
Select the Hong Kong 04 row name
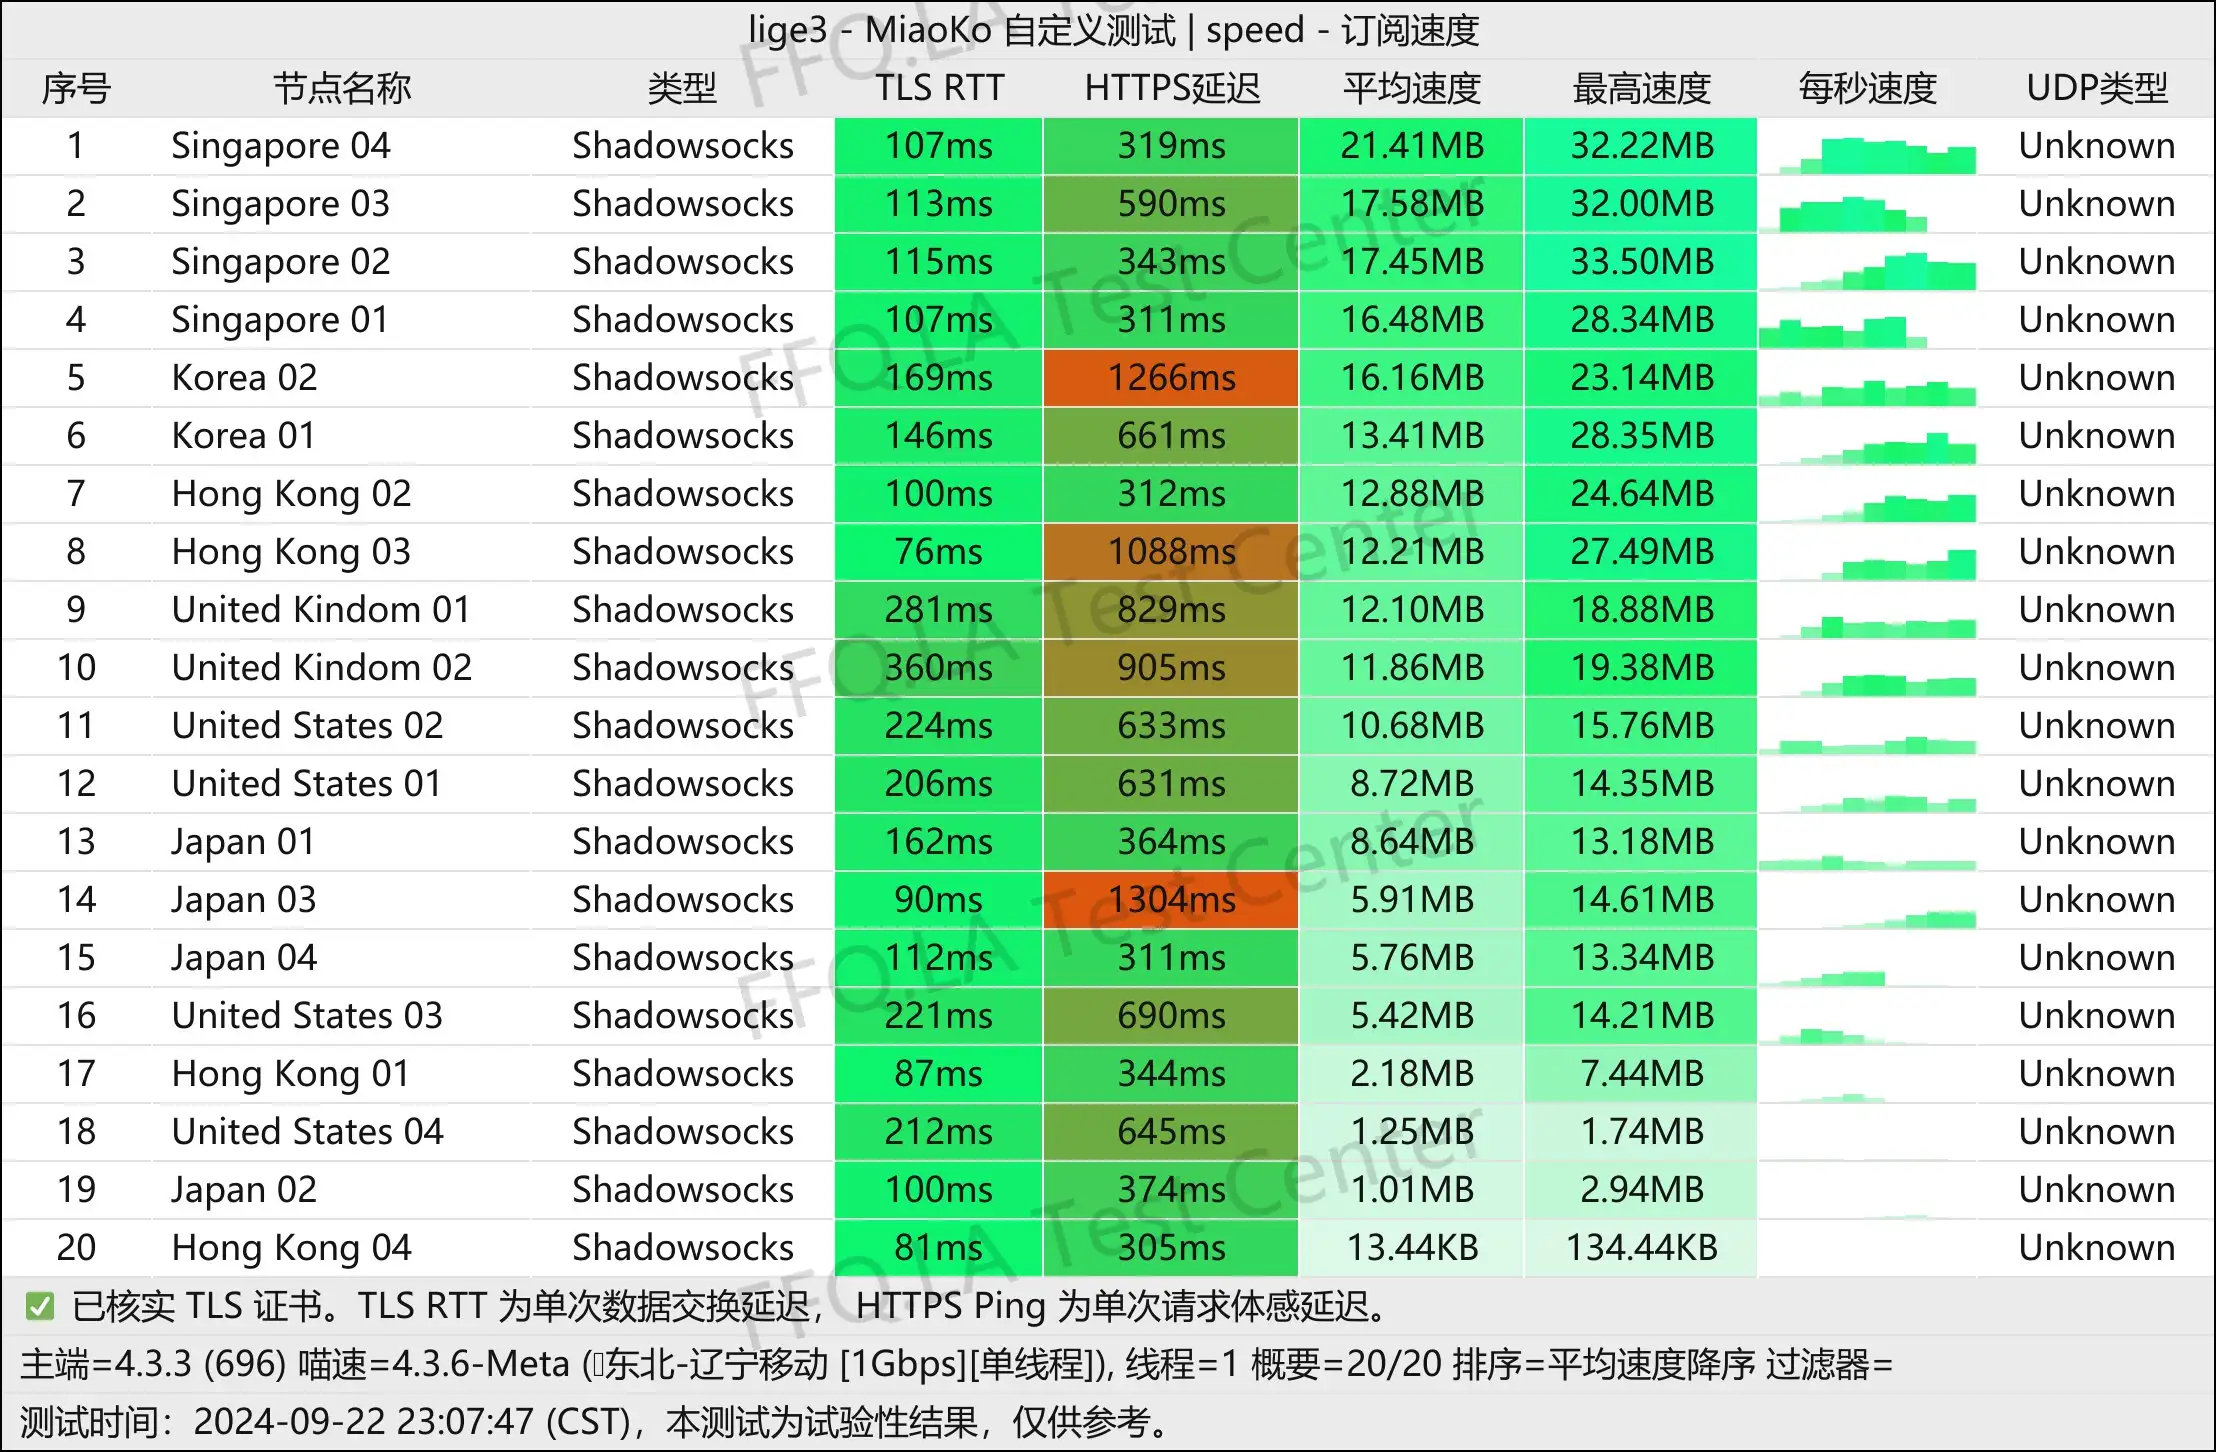[x=291, y=1248]
